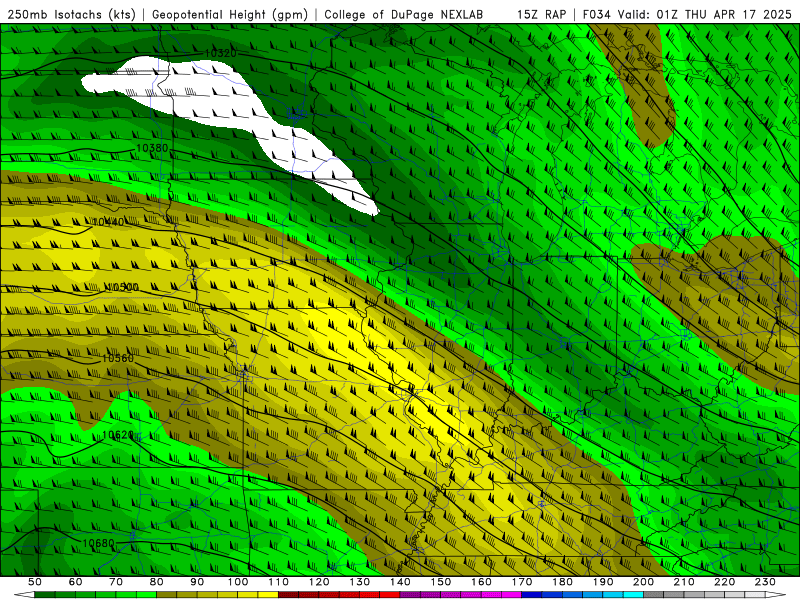Click the dark blue swatch starting at 170
Image resolution: width=800 pixels, height=600 pixels.
point(532,595)
